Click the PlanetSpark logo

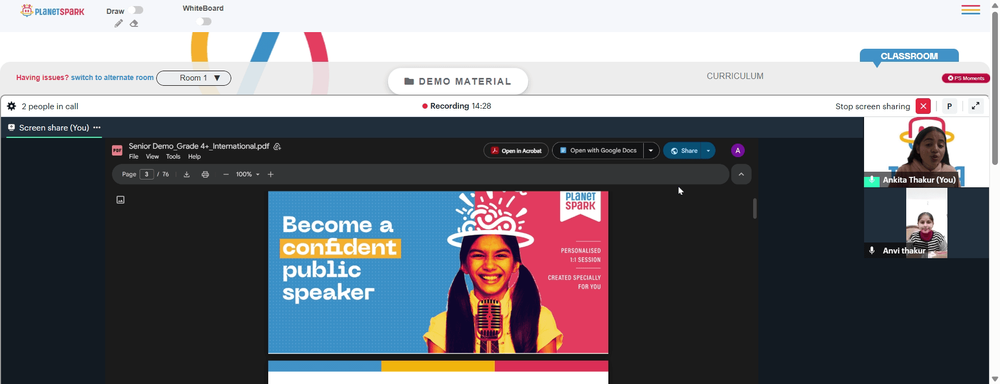pos(52,11)
